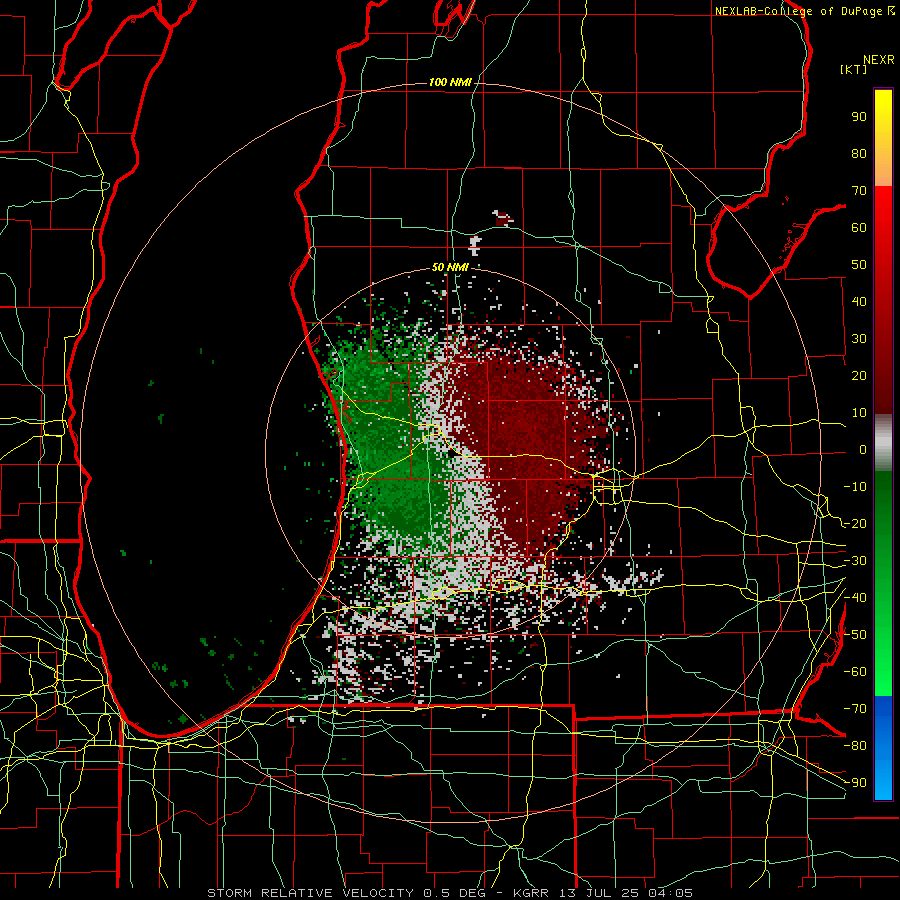Click the 0.5 DEG elevation text in caption

454,893
